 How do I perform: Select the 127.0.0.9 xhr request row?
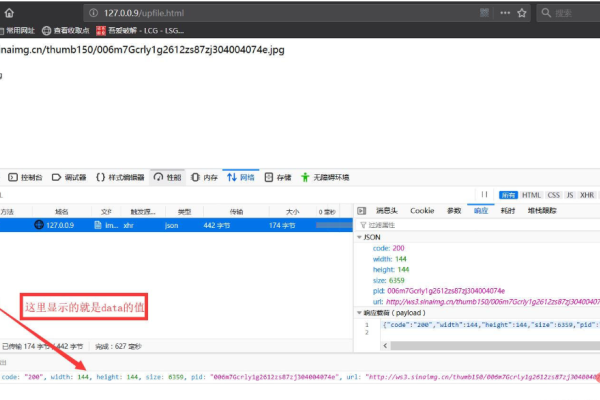(150, 225)
